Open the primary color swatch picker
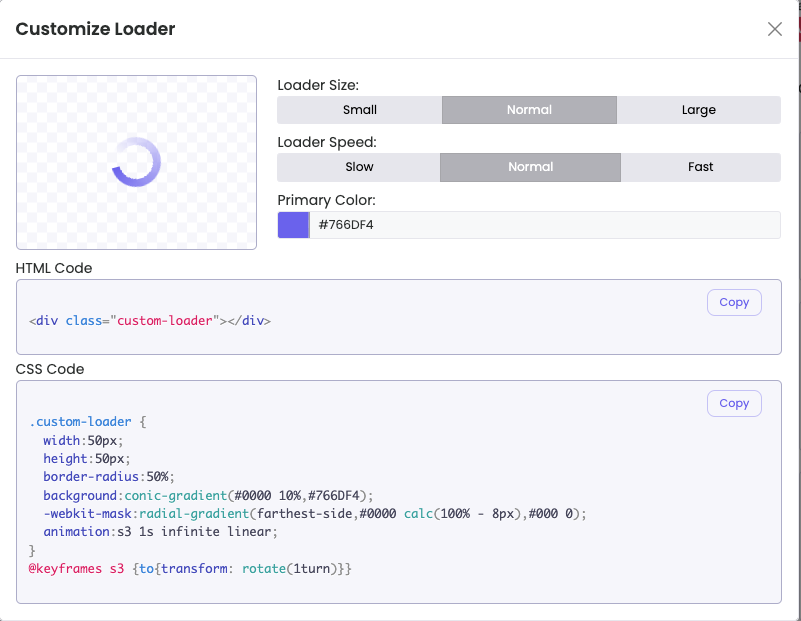Viewport: 801px width, 621px height. [293, 225]
